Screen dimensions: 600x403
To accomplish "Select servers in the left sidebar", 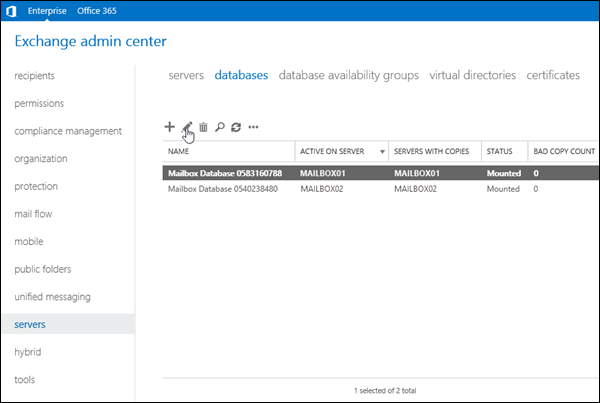I will tap(68, 324).
